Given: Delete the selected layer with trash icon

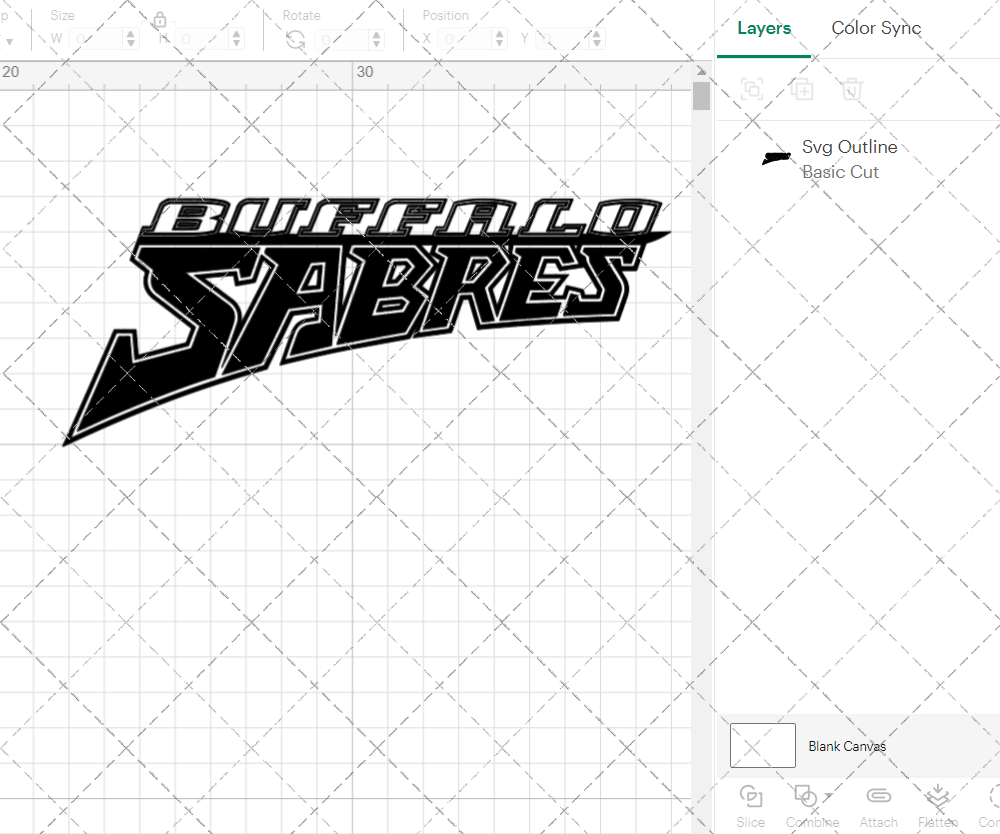Looking at the screenshot, I should tap(851, 89).
